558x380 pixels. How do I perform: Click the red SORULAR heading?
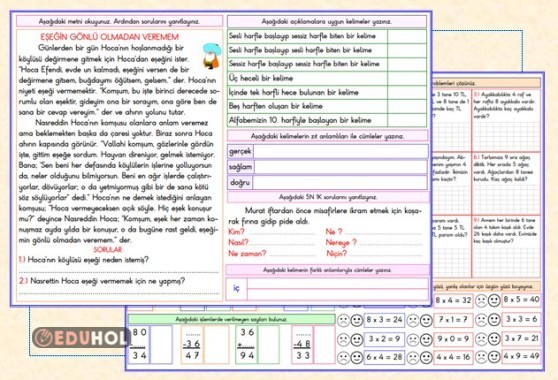pyautogui.click(x=108, y=249)
